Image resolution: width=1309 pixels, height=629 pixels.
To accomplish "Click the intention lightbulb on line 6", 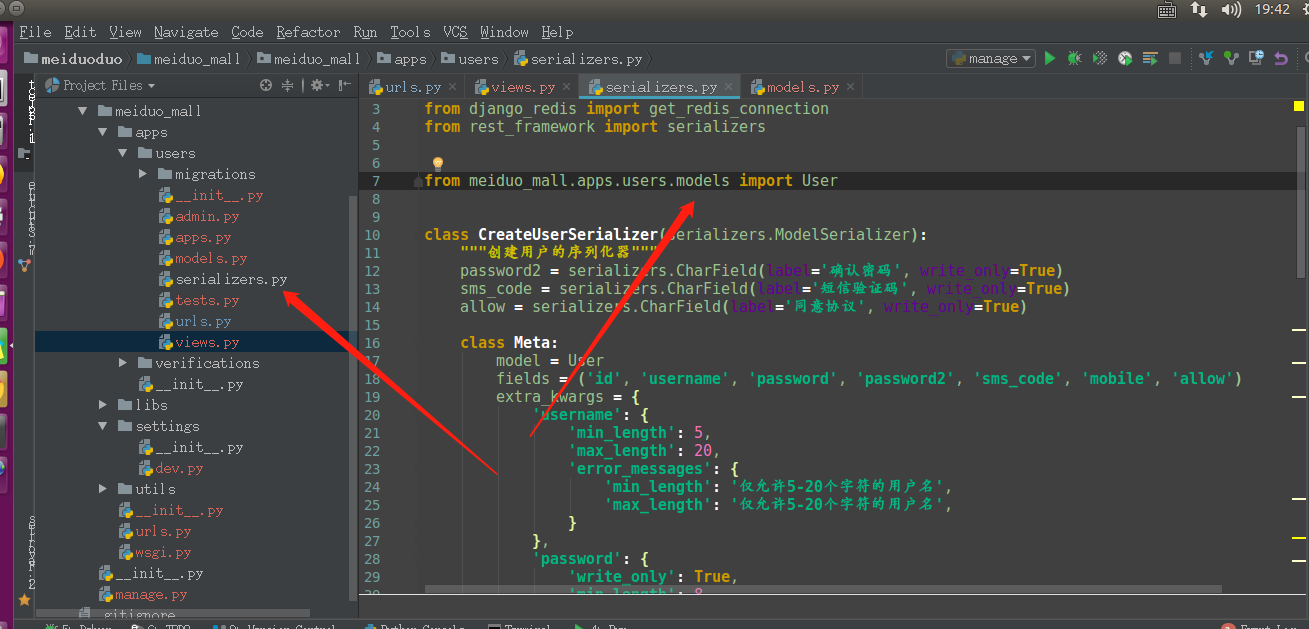I will 437,163.
